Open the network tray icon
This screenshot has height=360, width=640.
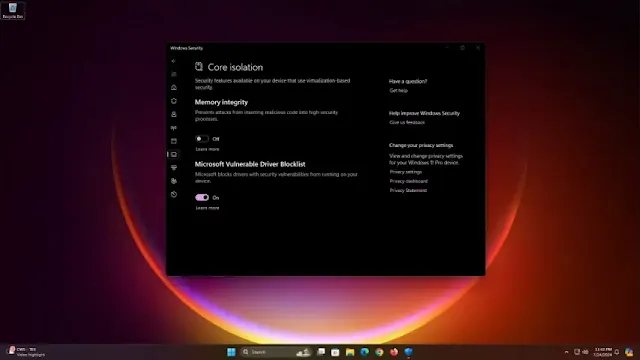point(577,352)
